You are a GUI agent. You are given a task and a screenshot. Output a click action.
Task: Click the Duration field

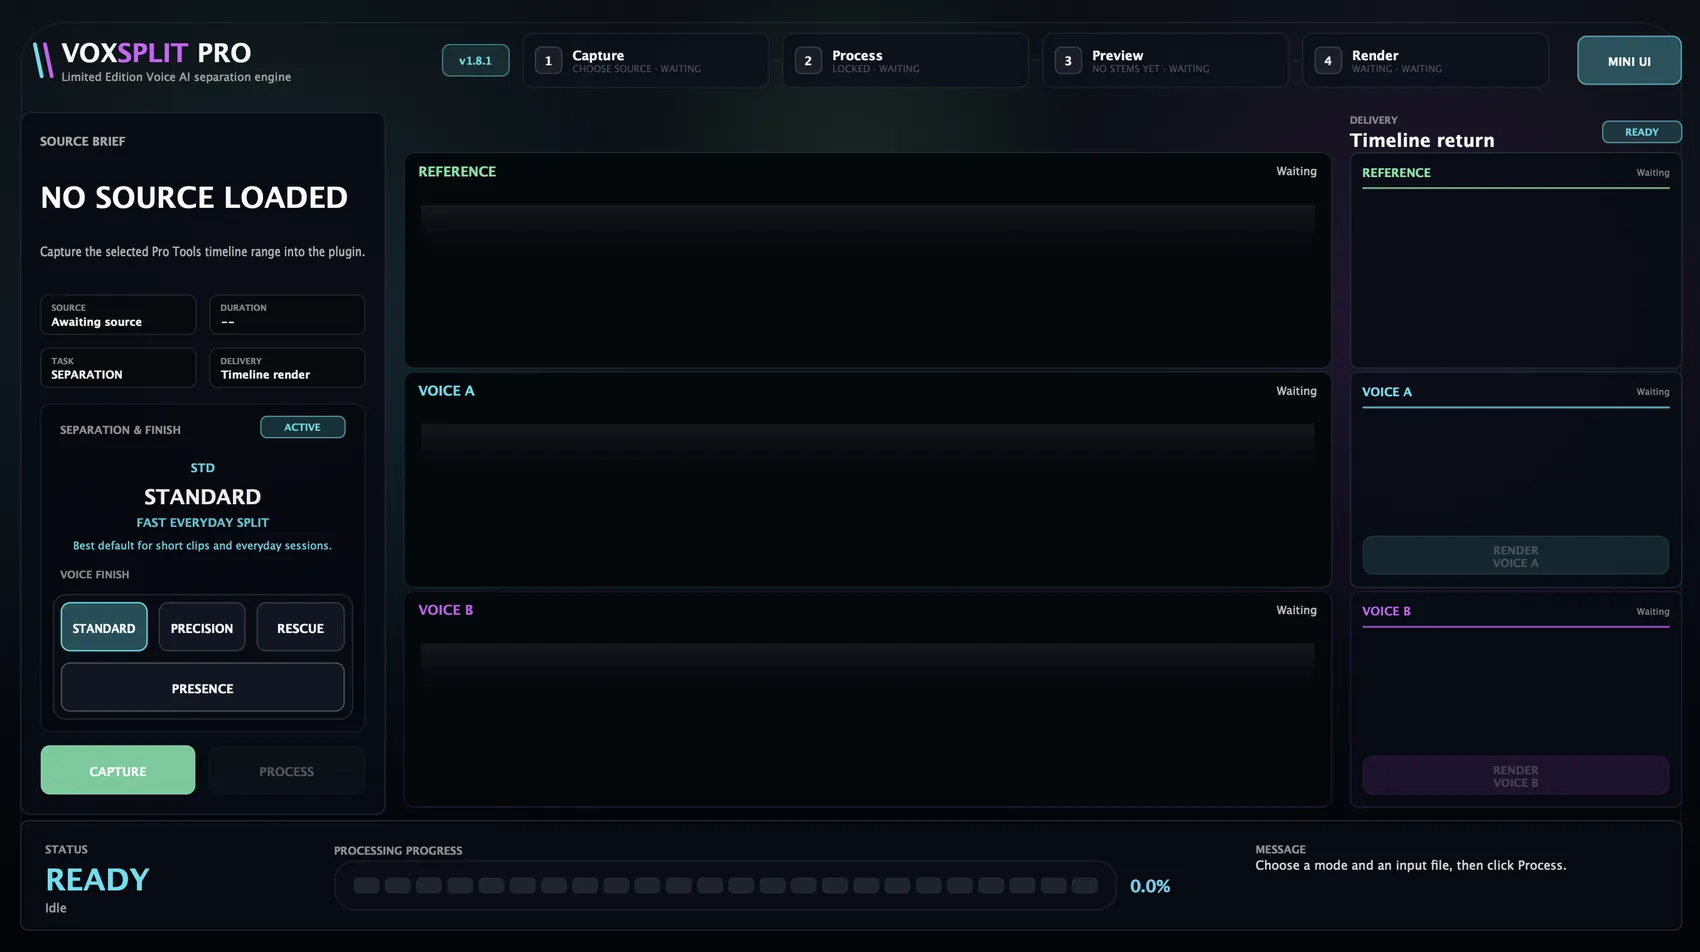pyautogui.click(x=287, y=315)
